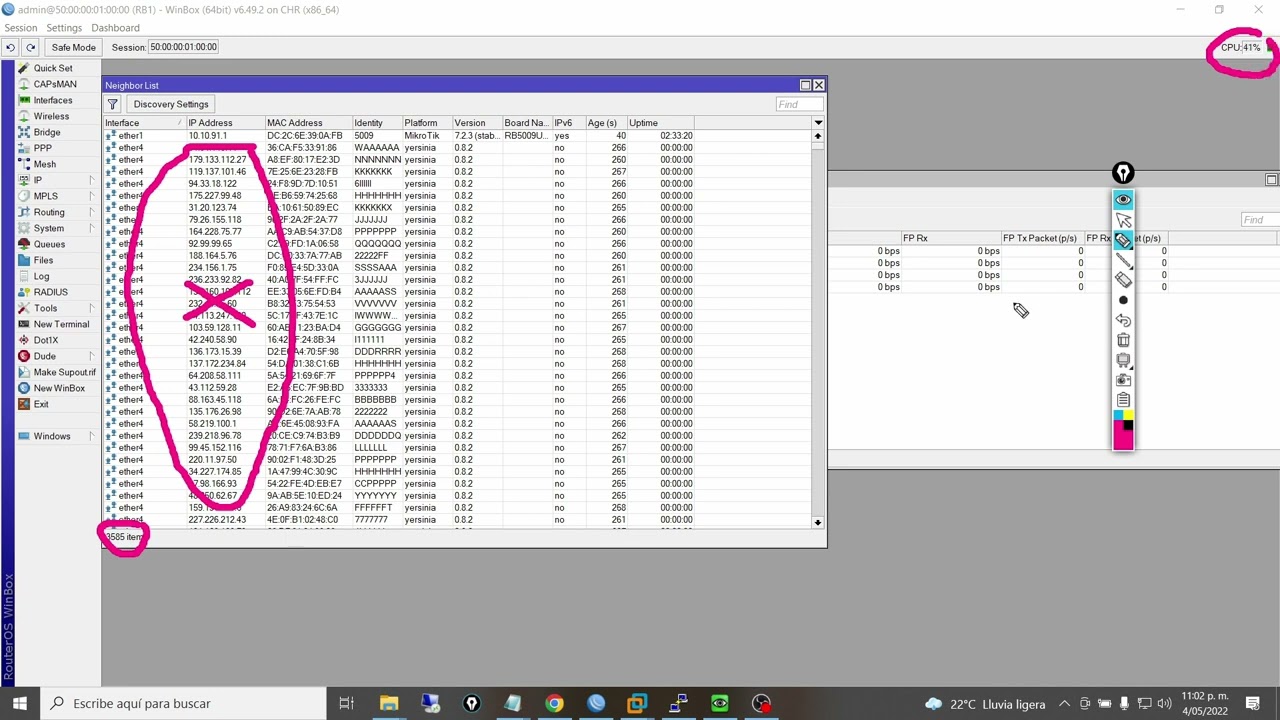Click the taskbar search box
Screen dimensions: 1280x720
184,703
